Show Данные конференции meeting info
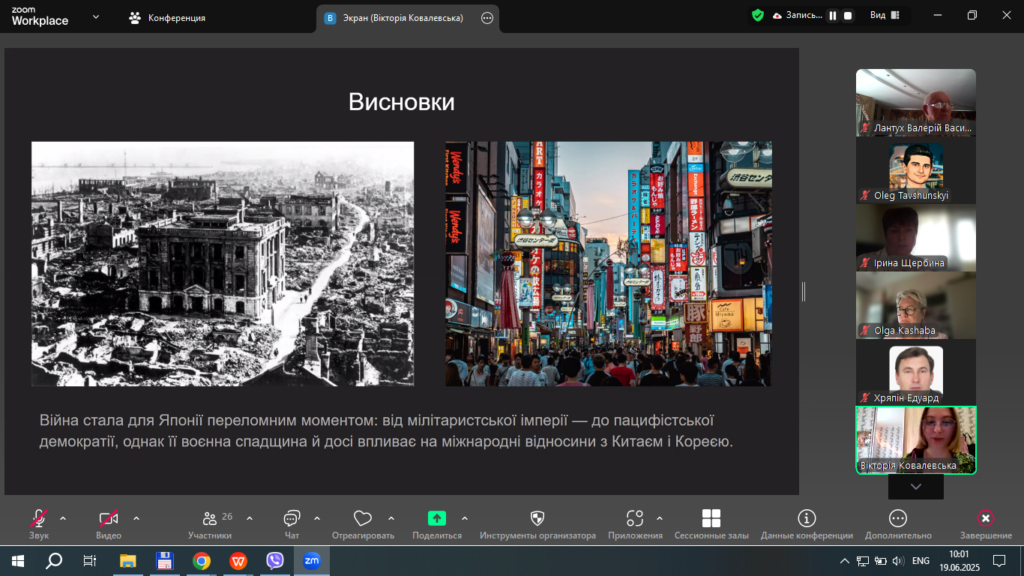Image resolution: width=1024 pixels, height=576 pixels. [806, 518]
